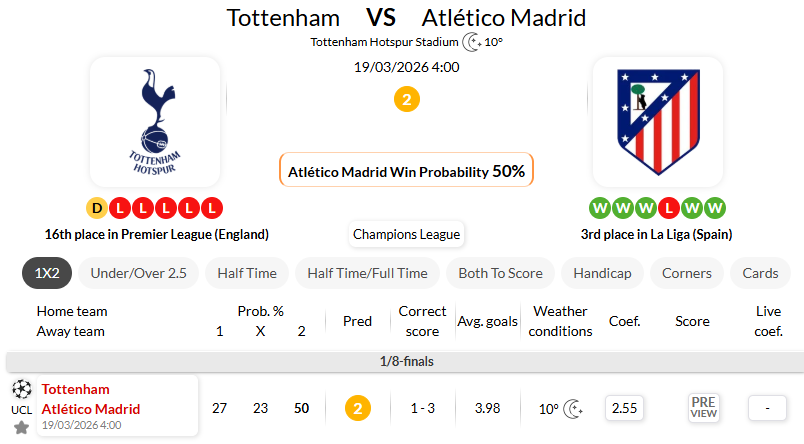The width and height of the screenshot is (804, 444).
Task: Click the star favorite icon under UCL
Action: click(x=21, y=428)
